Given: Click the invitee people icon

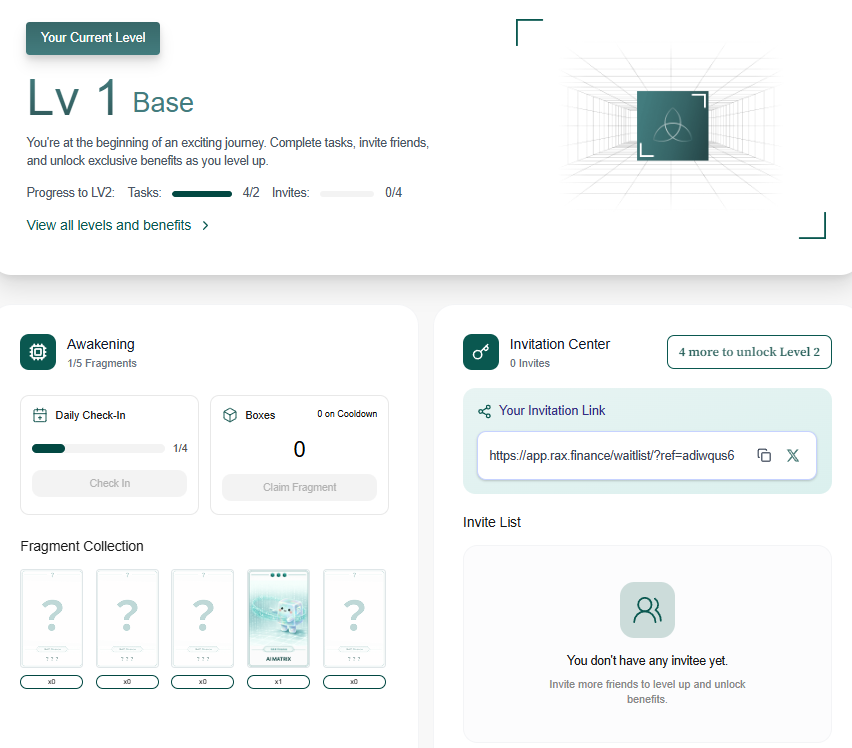Looking at the screenshot, I should coord(647,609).
